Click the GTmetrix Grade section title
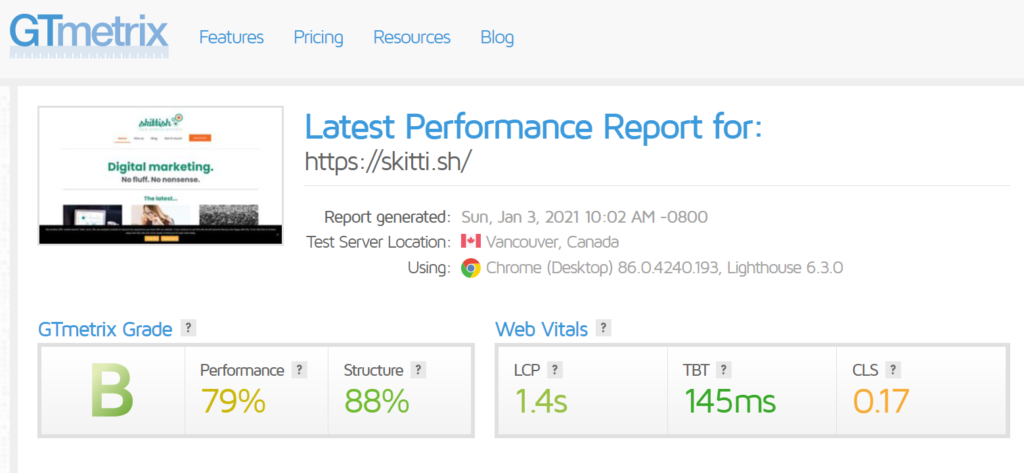1024x473 pixels. (x=105, y=329)
